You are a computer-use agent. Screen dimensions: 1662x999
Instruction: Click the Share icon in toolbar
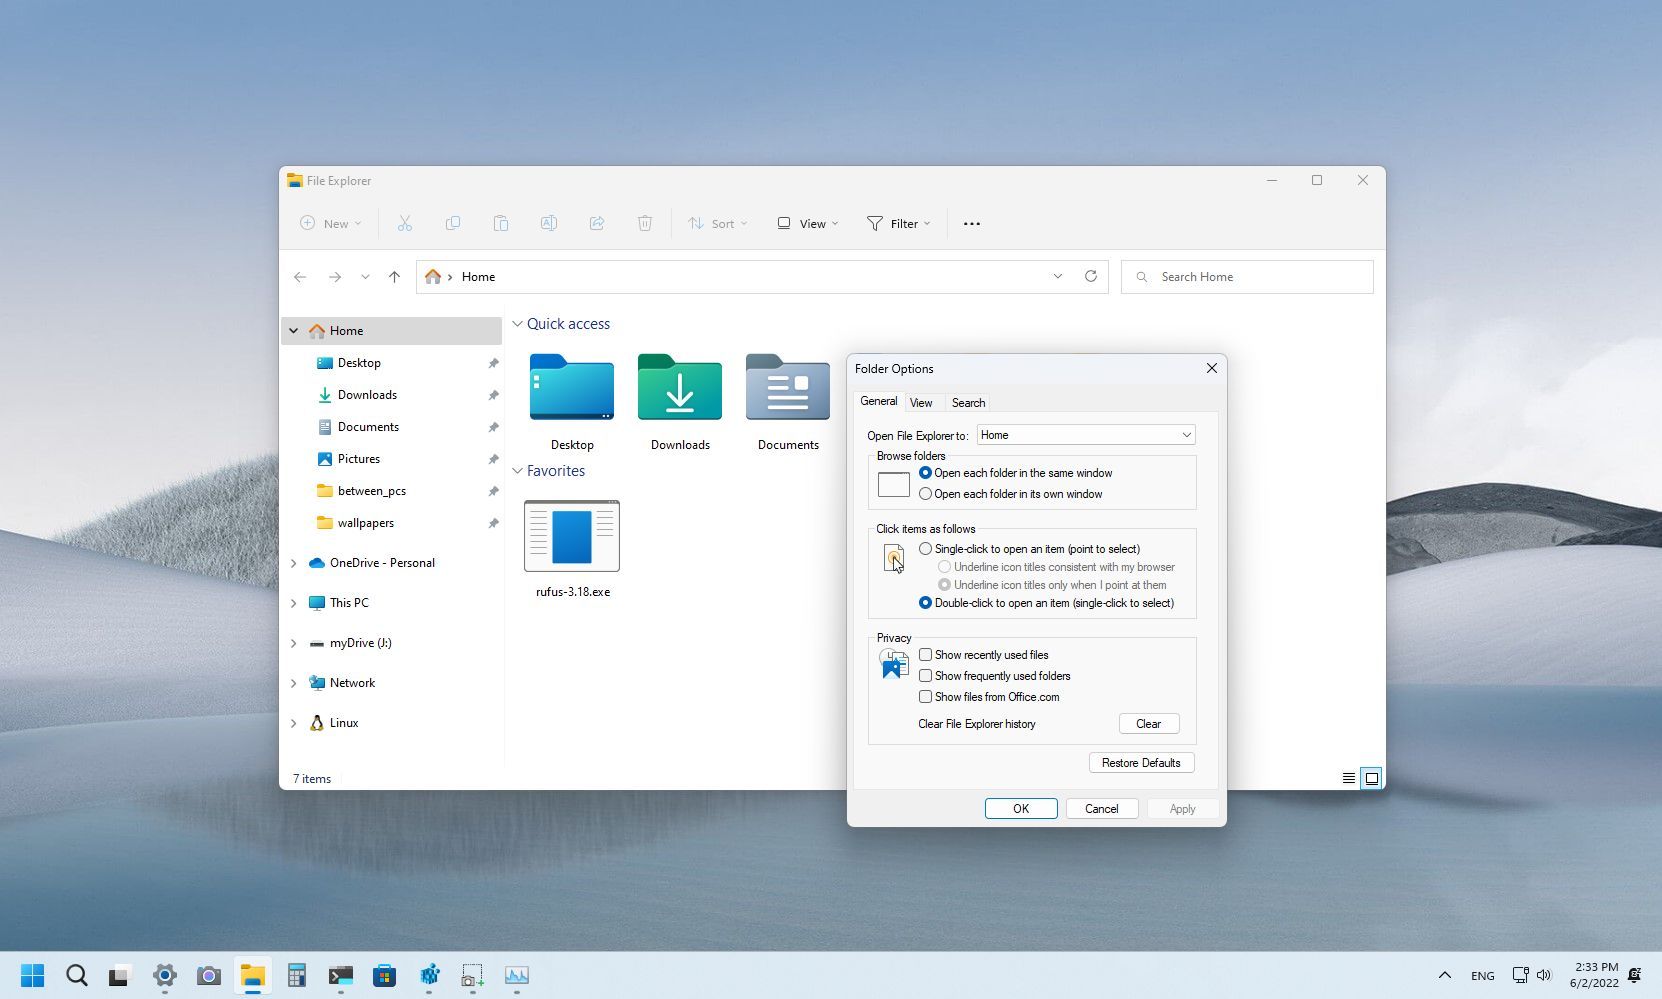click(x=597, y=224)
